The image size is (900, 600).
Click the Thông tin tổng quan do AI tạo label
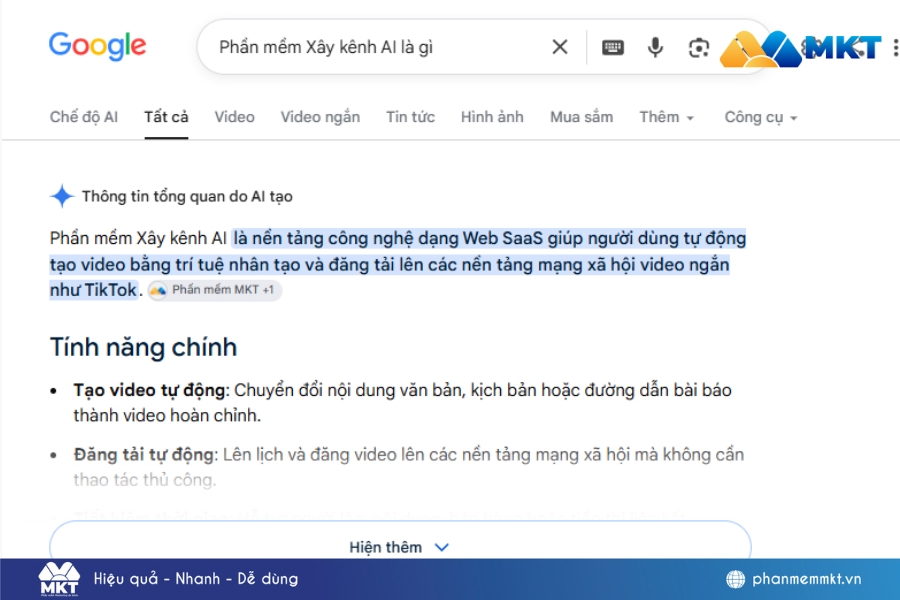click(187, 196)
